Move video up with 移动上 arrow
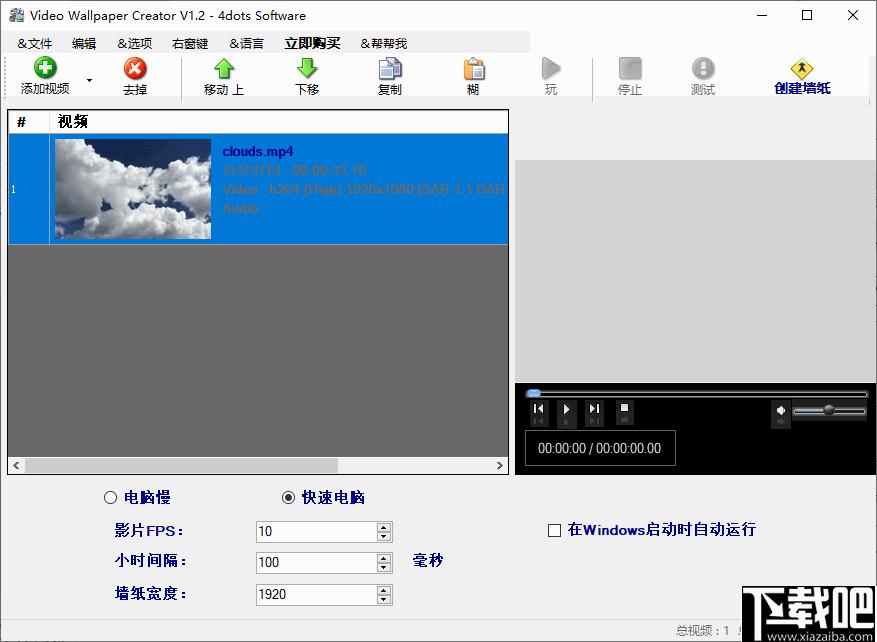 [x=224, y=69]
